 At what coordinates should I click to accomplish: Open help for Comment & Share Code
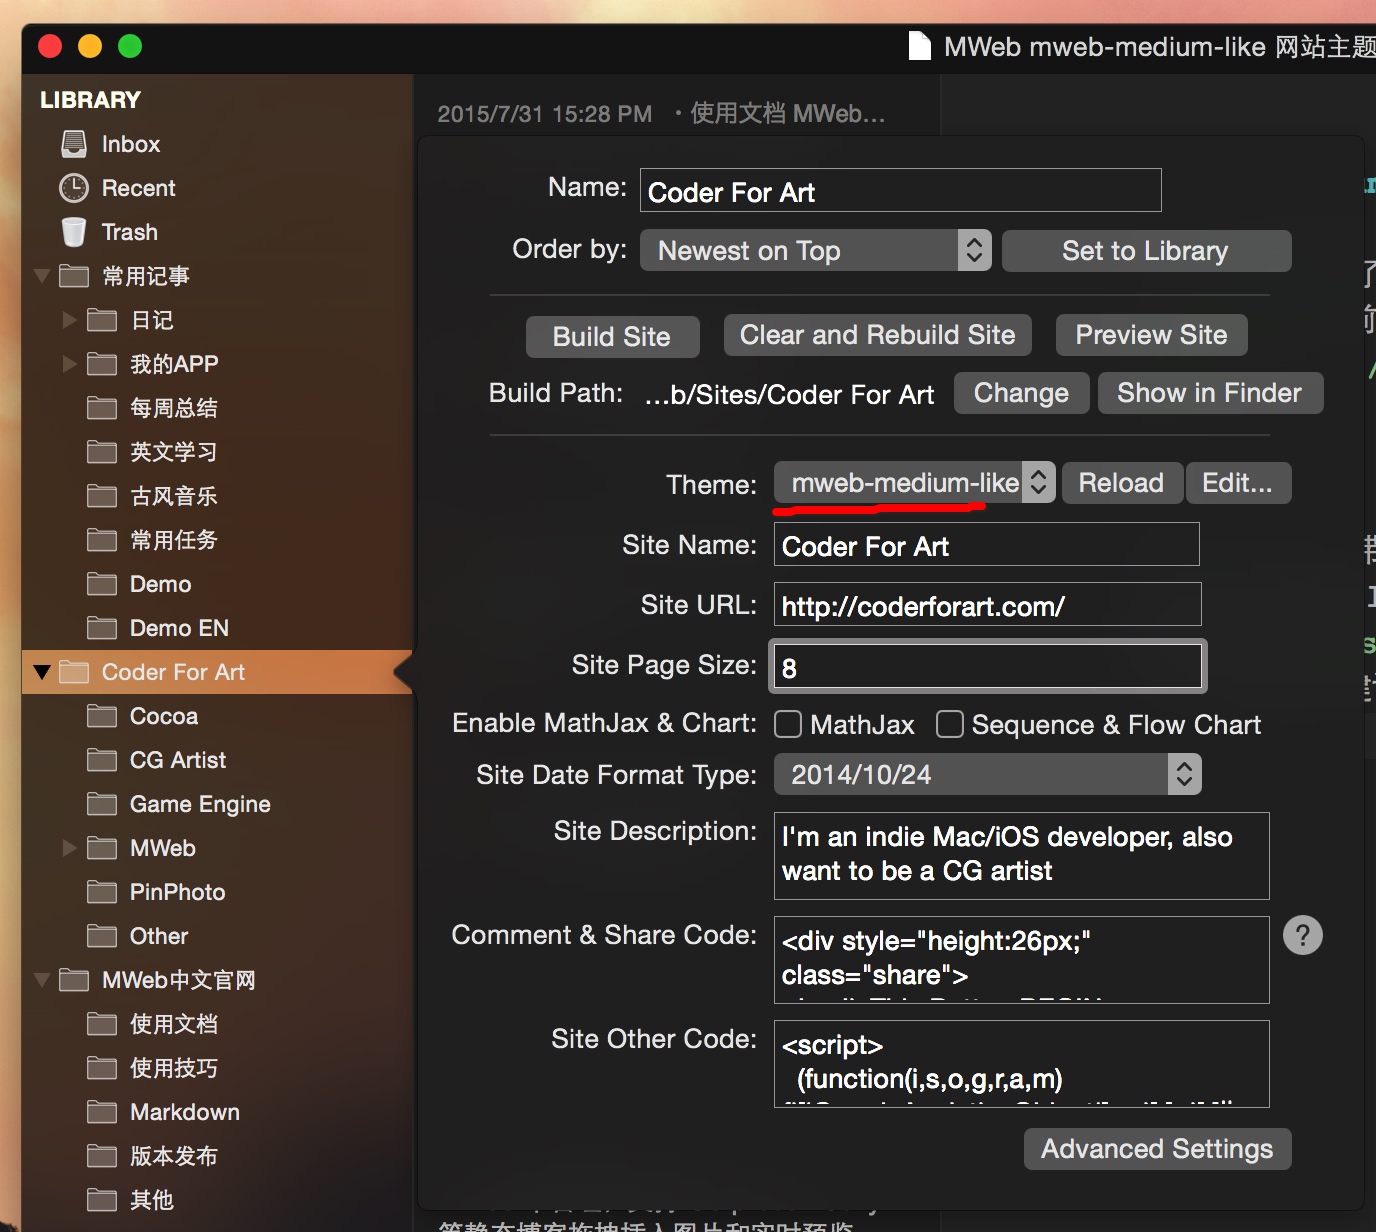click(x=1303, y=935)
